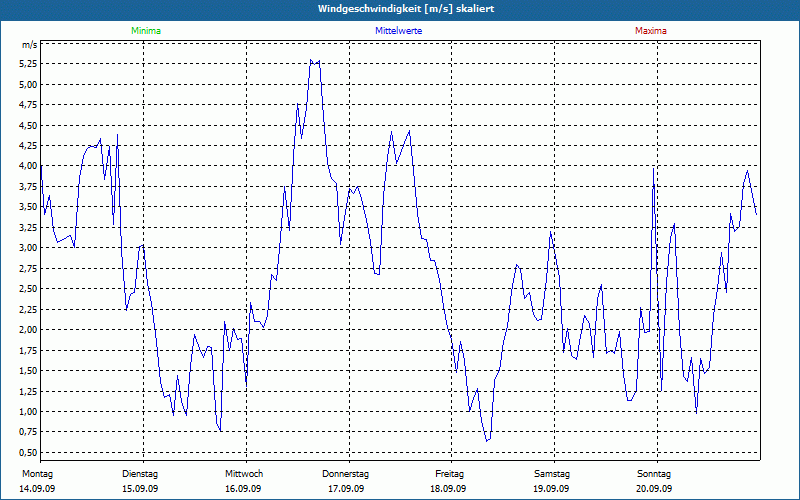Click the Sonntag day label

point(654,474)
